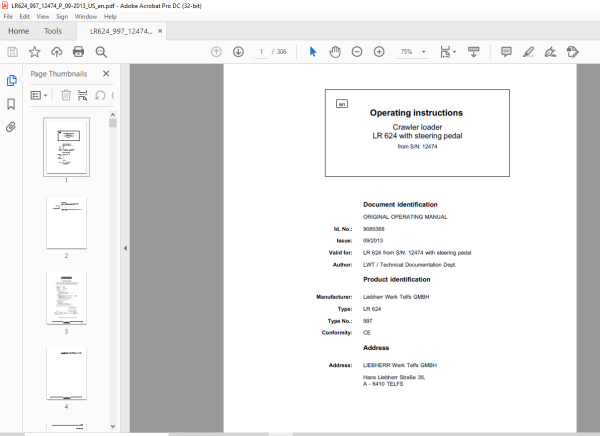Select the LR624_997_12474 document tab
Image resolution: width=600 pixels, height=436 pixels.
tap(121, 31)
